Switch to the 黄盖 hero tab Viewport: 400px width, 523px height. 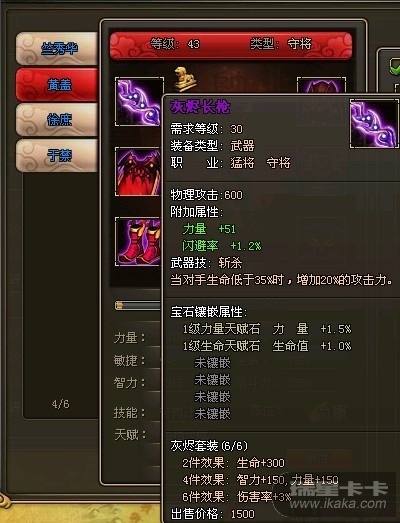click(x=57, y=85)
